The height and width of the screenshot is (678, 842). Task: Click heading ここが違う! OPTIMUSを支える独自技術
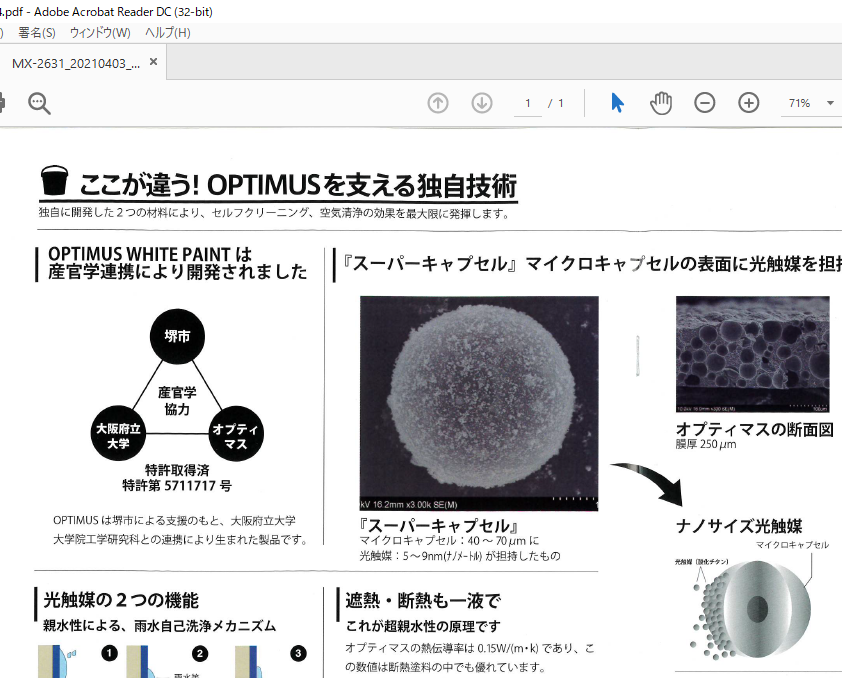(x=298, y=185)
